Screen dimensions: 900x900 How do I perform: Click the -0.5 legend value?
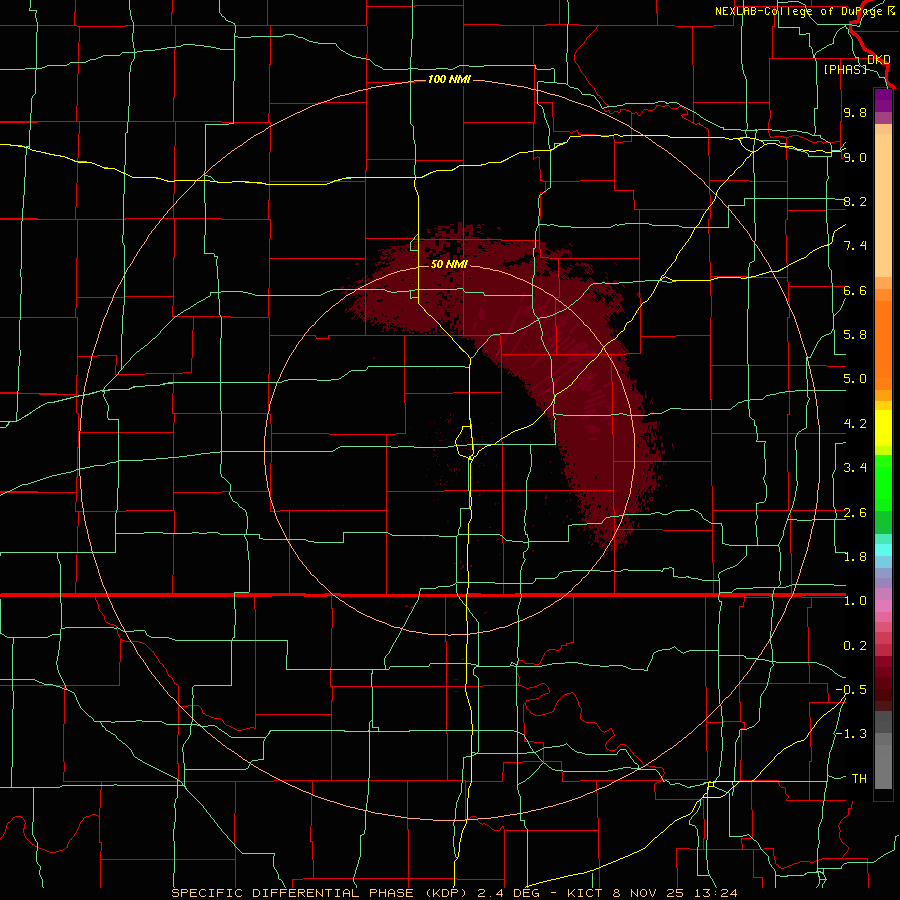tap(851, 690)
